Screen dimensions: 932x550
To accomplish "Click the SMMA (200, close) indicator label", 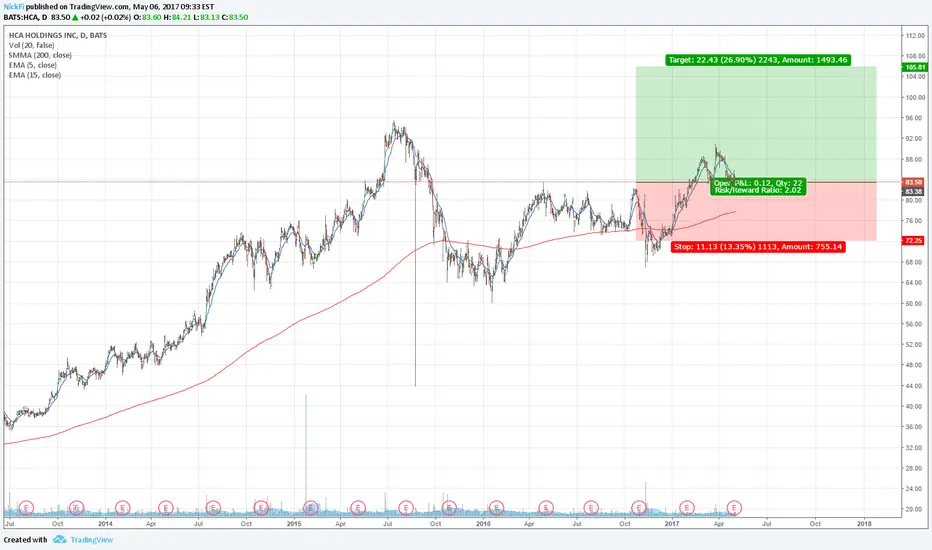I will (40, 55).
